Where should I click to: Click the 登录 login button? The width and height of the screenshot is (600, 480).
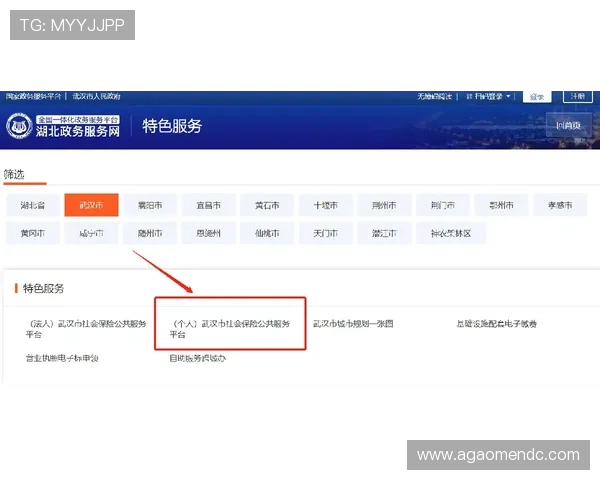point(537,96)
